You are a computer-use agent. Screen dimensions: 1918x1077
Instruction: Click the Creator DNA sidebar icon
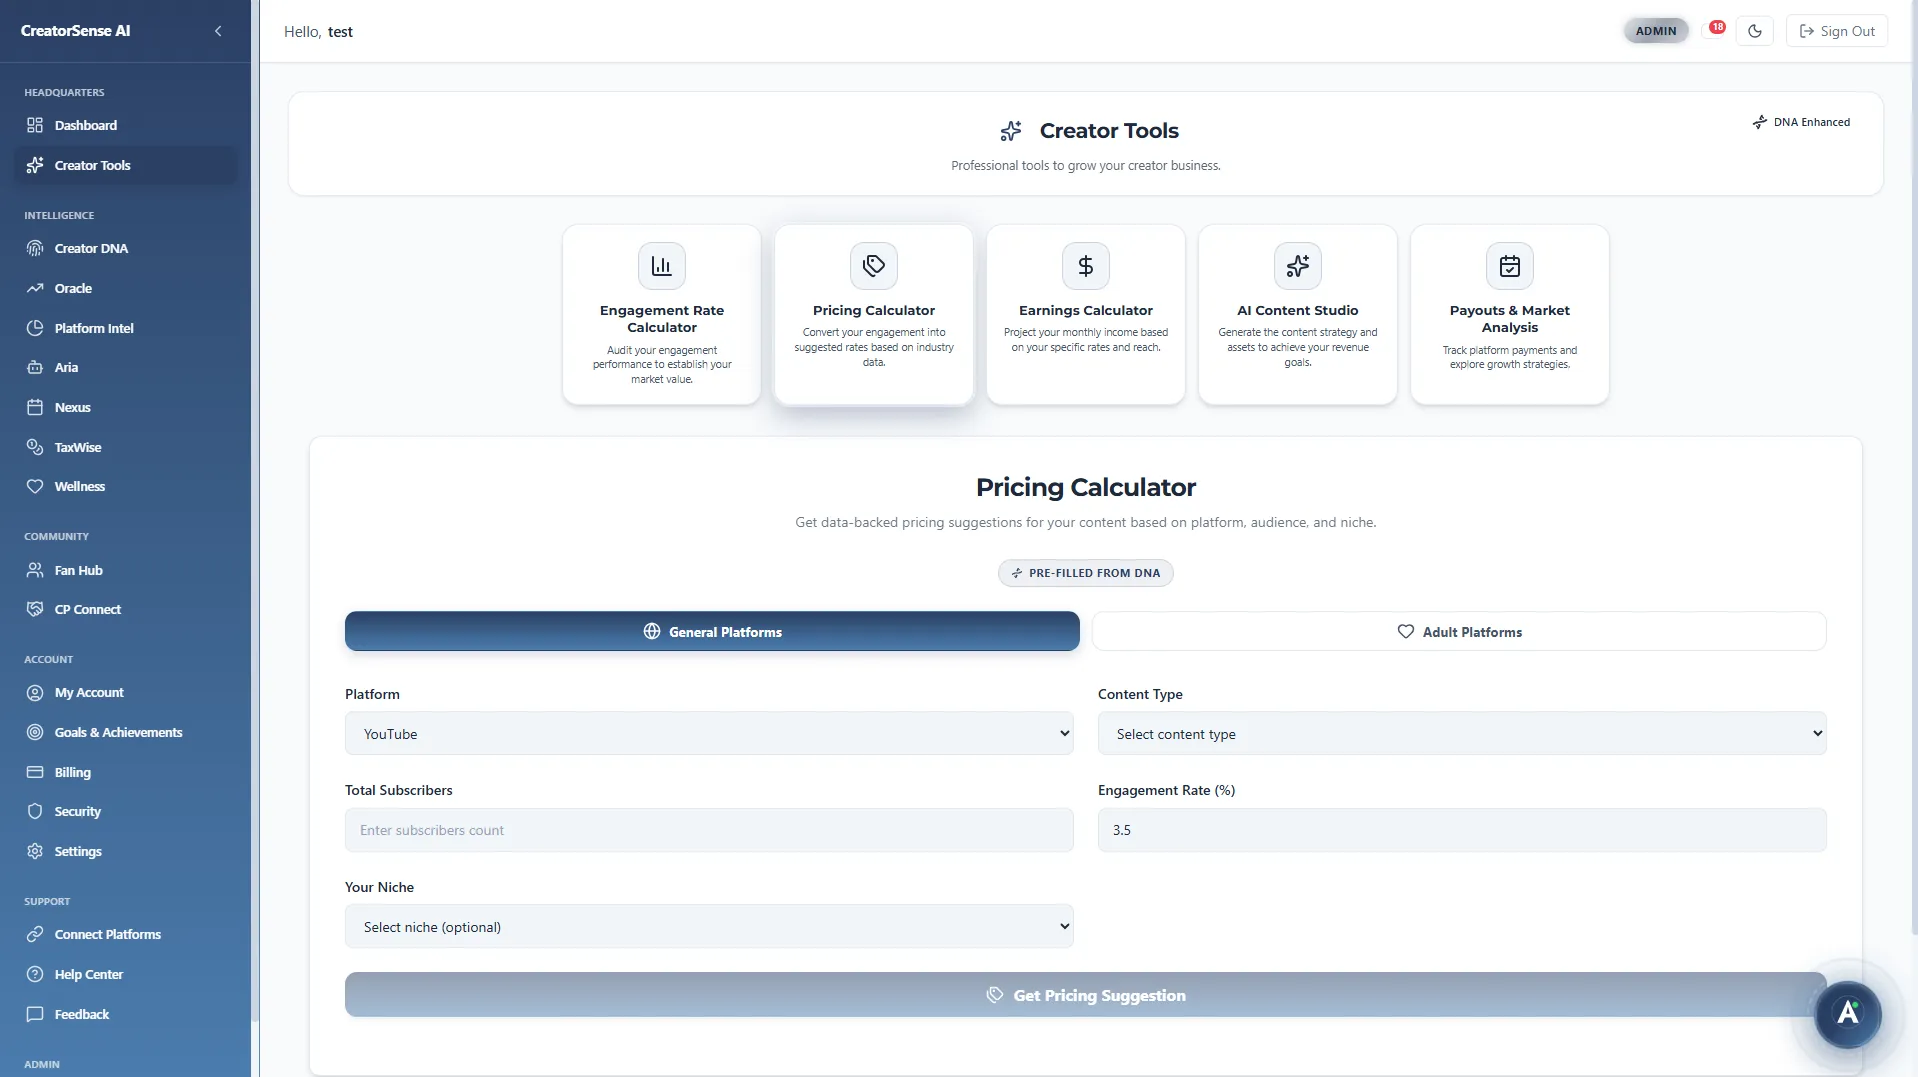click(34, 248)
